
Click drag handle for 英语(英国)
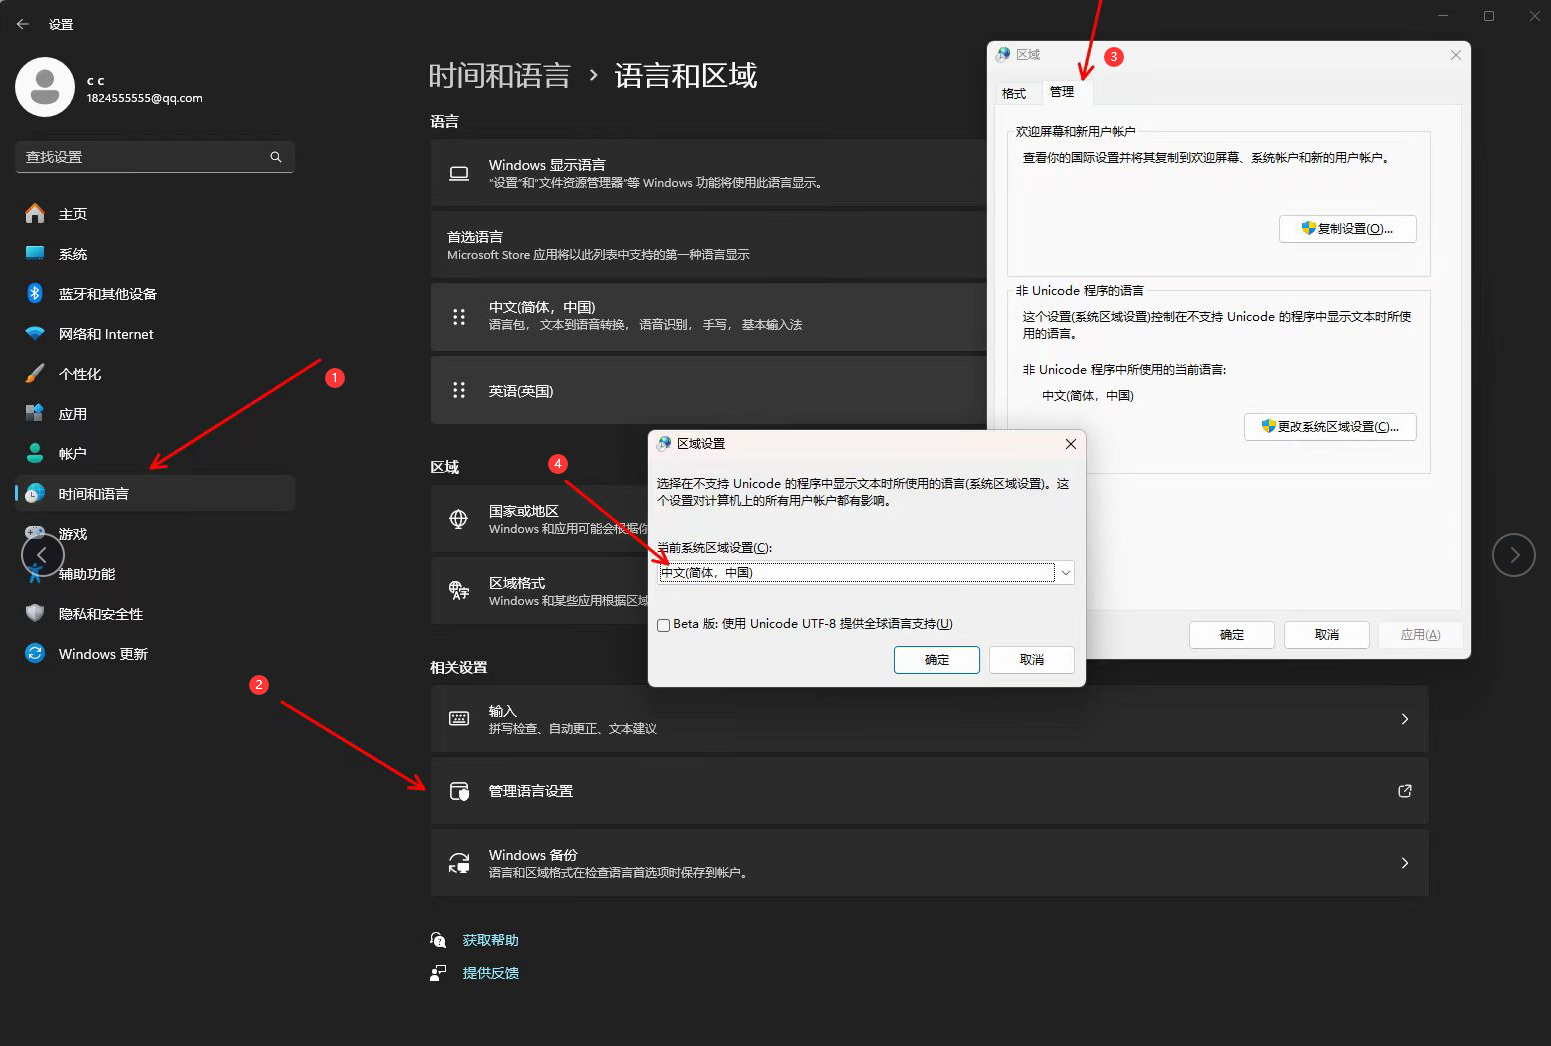459,390
